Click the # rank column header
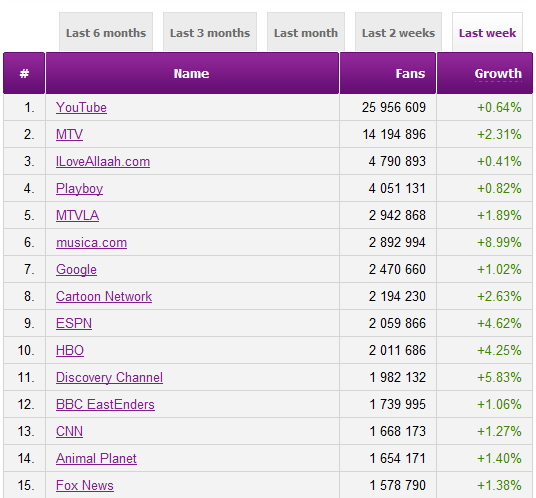The width and height of the screenshot is (536, 498). (x=24, y=73)
